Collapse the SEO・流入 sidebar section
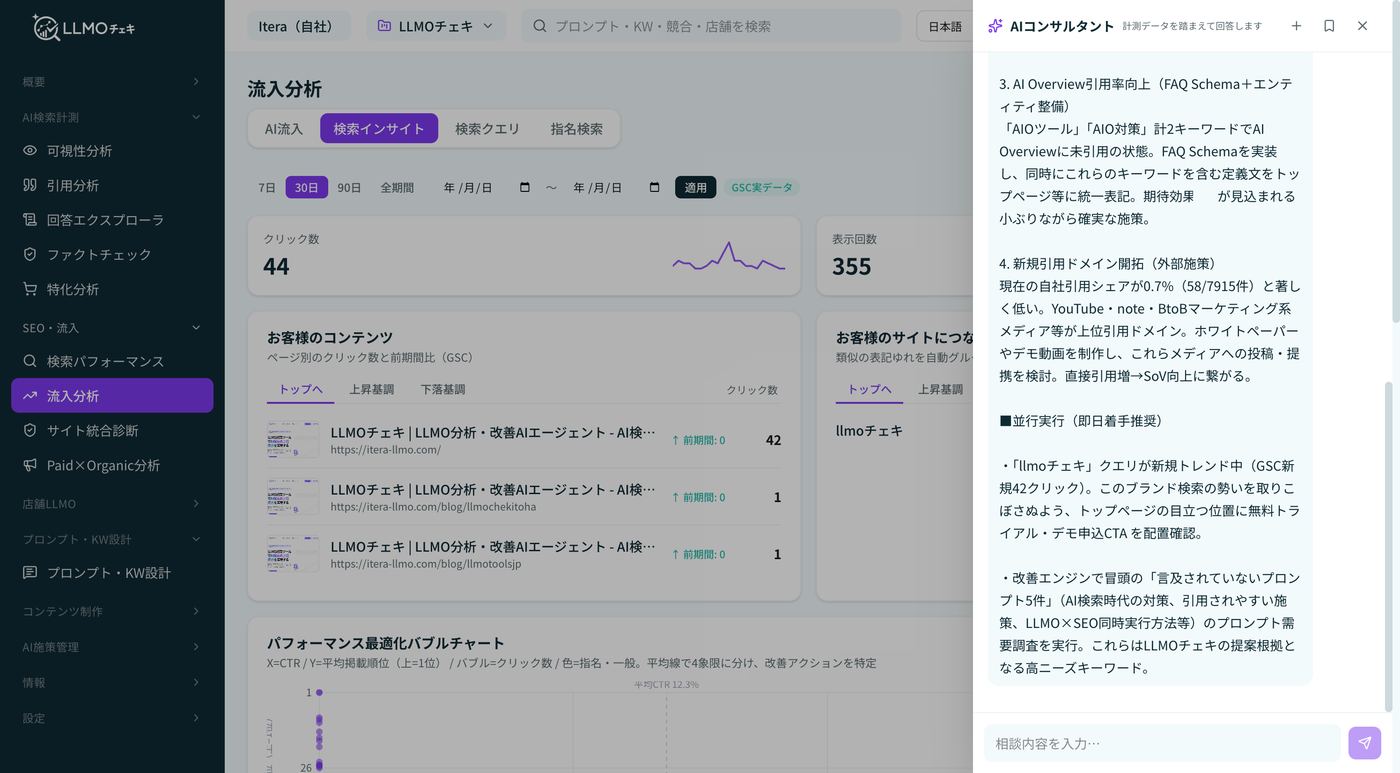Viewport: 1400px width, 773px height. [112, 328]
